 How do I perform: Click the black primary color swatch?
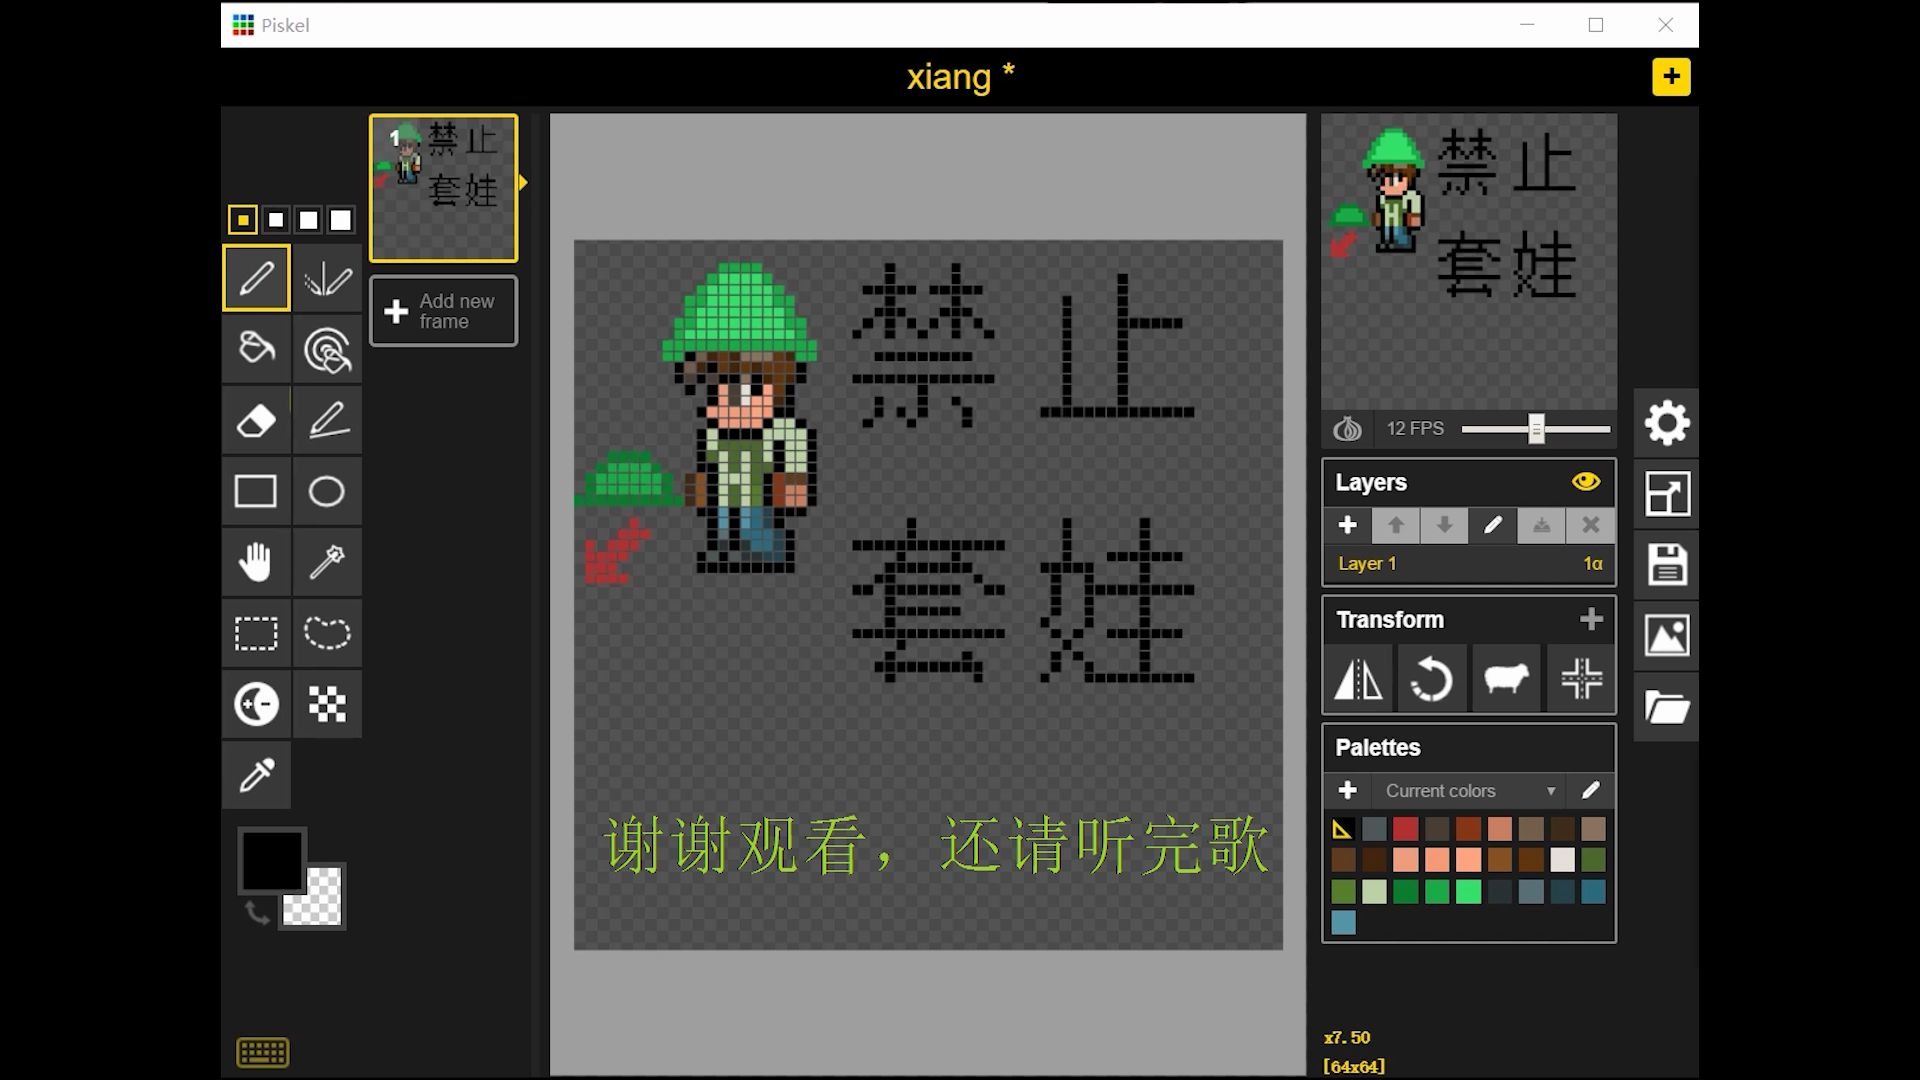pyautogui.click(x=271, y=859)
